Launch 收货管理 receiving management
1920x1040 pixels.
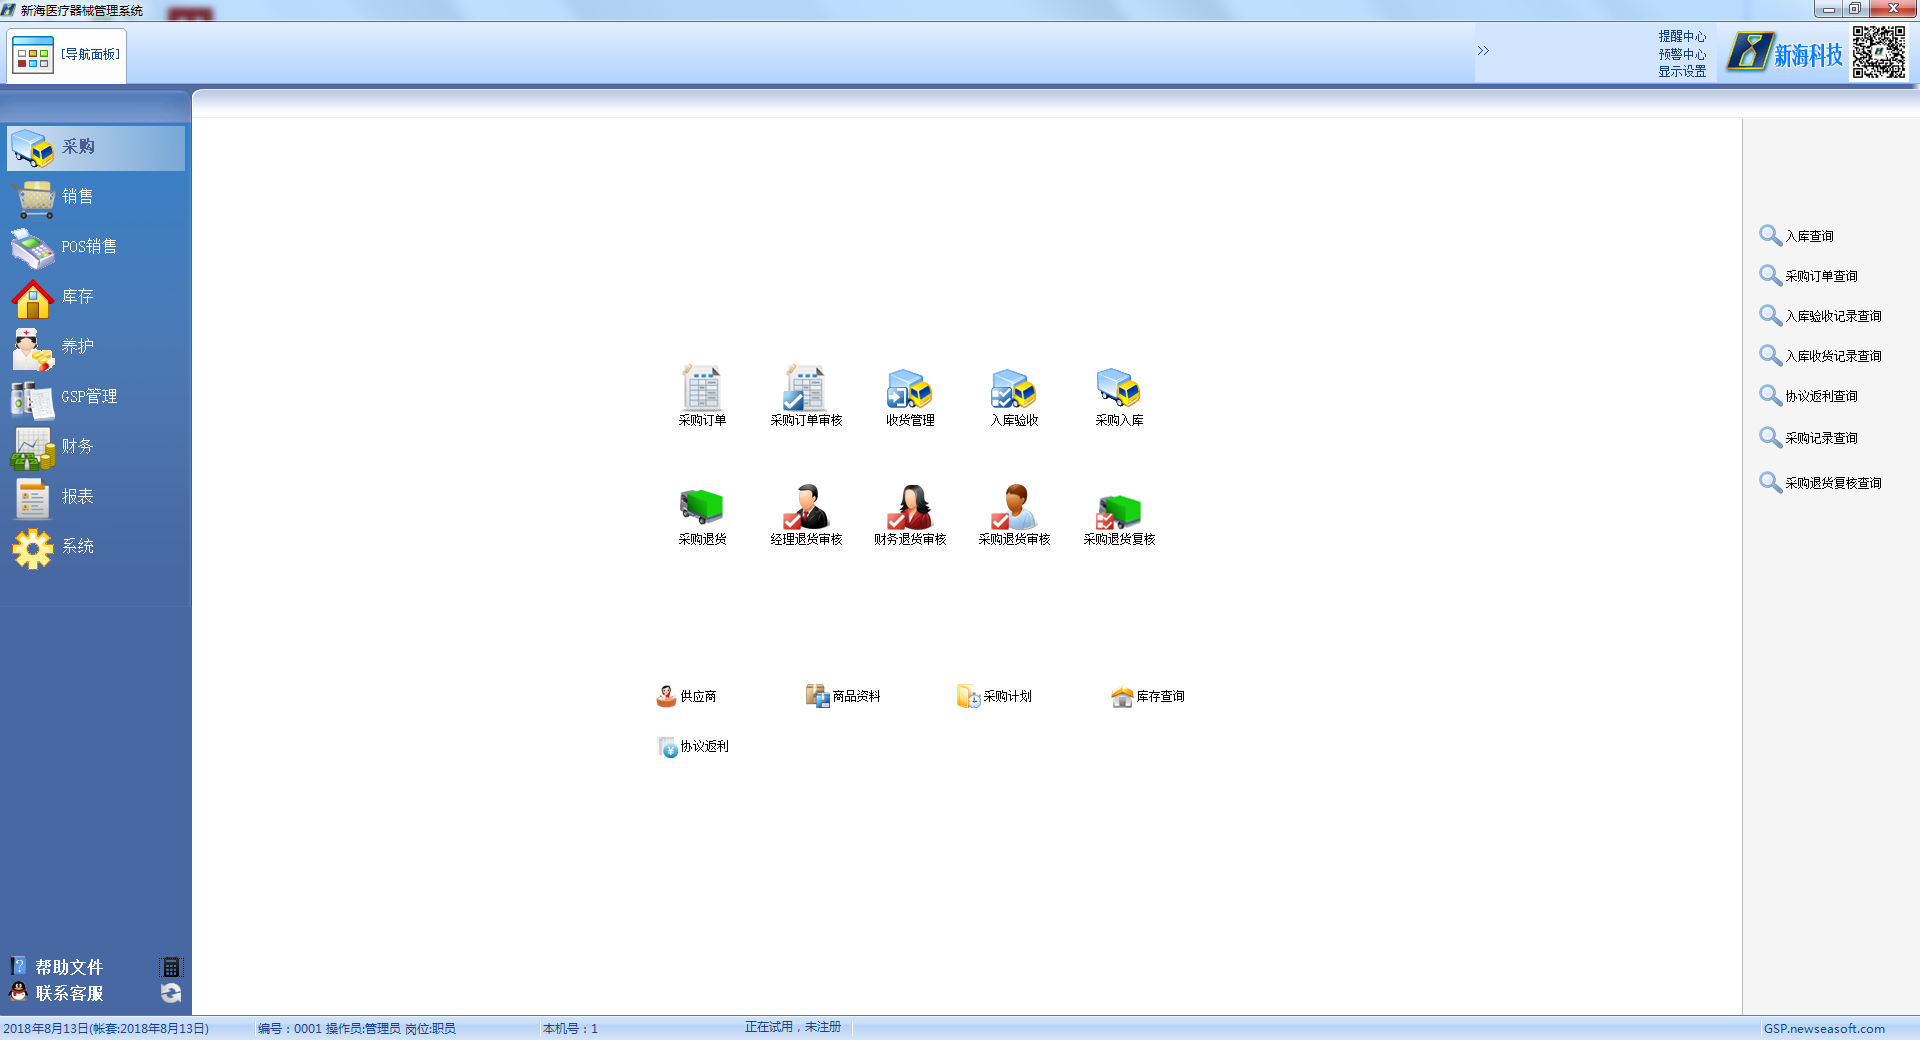[910, 396]
